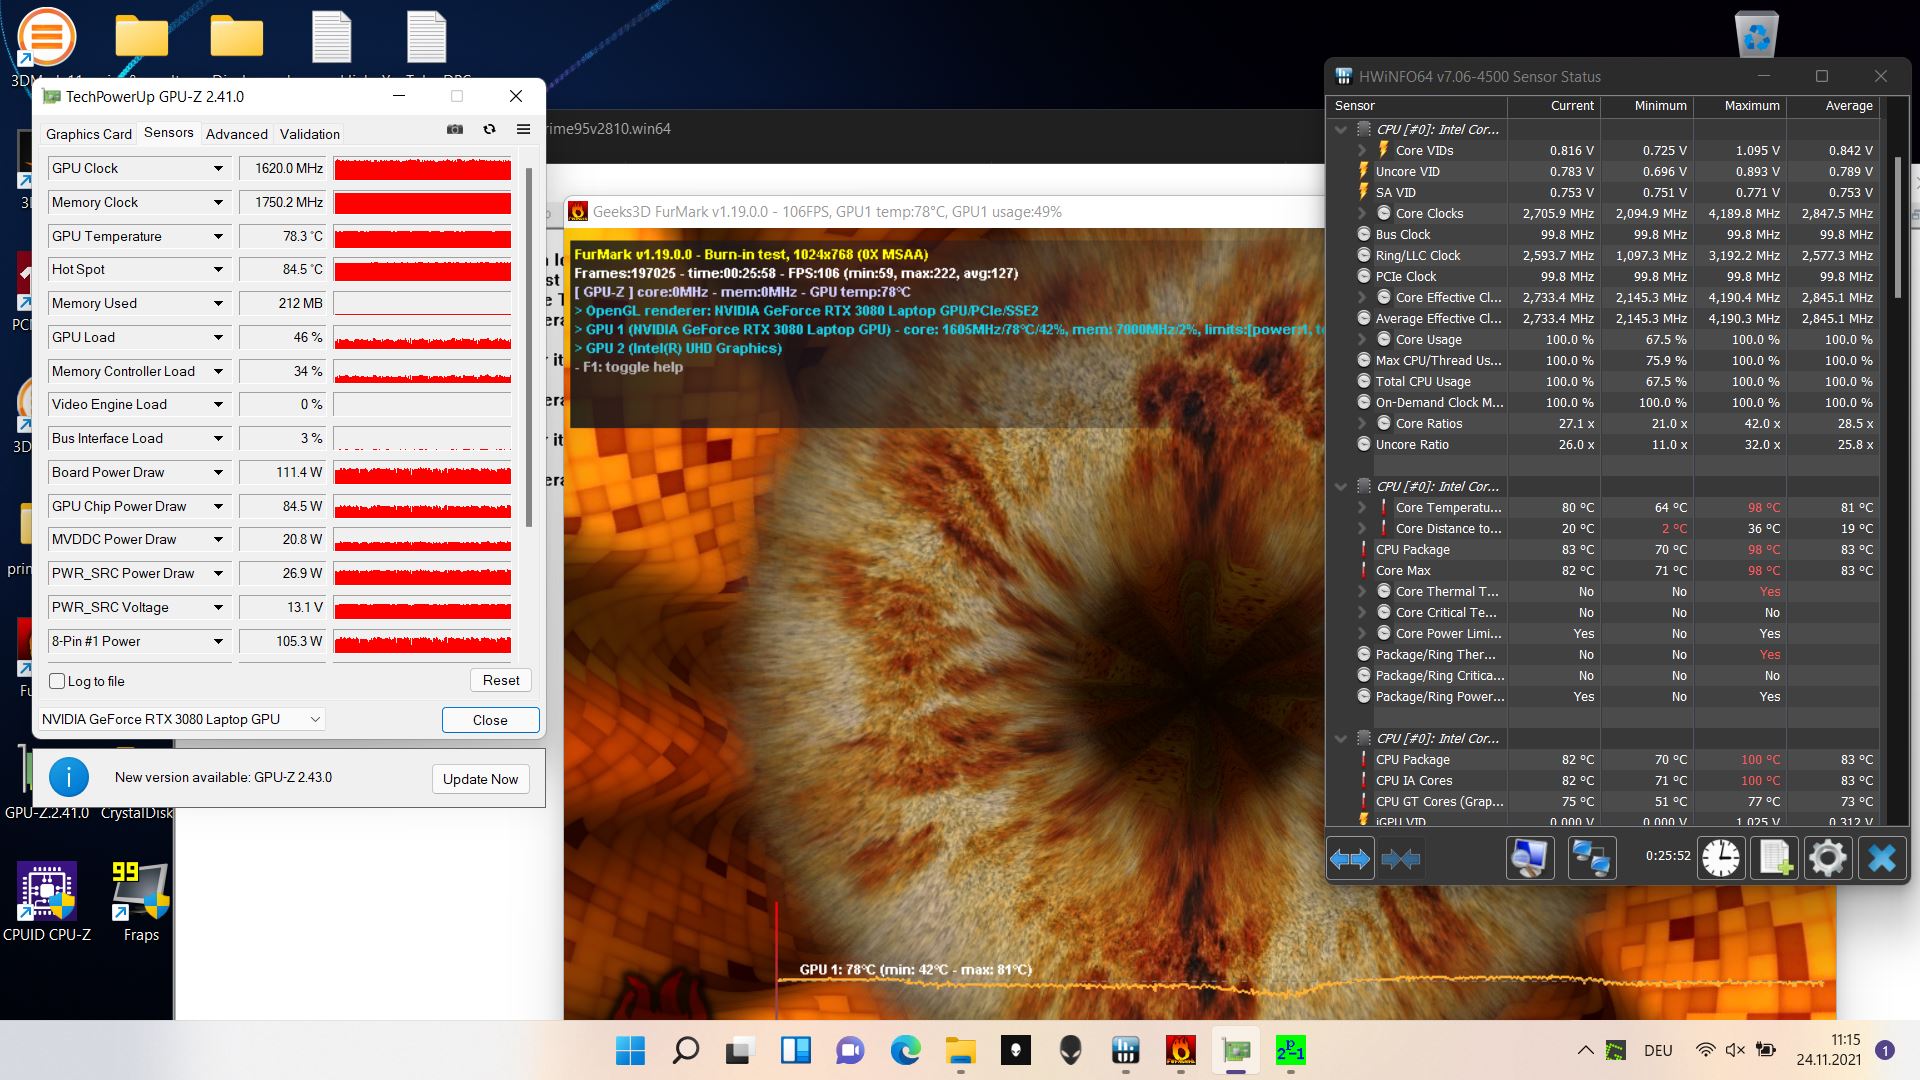The image size is (1920, 1080).
Task: Expand Core Clocks row in HWiNFO
Action: 1362,214
